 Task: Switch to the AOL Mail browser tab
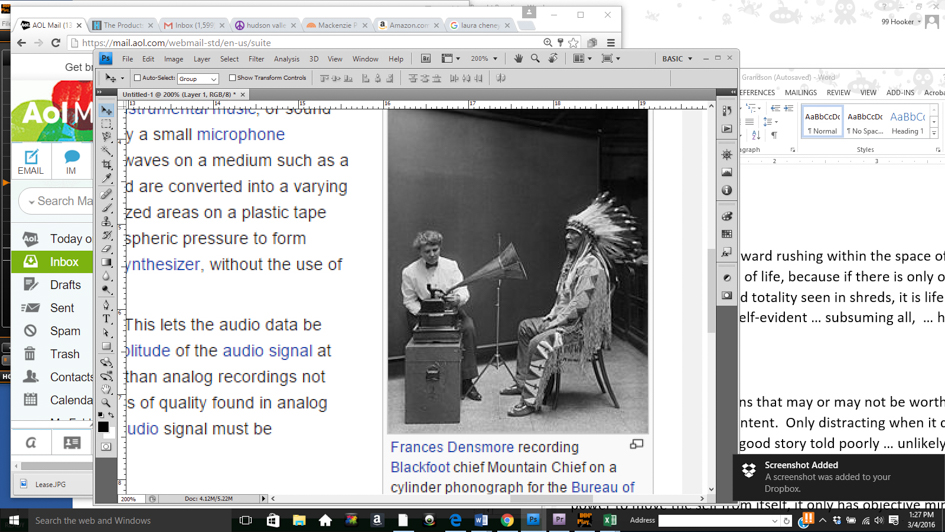coord(51,25)
